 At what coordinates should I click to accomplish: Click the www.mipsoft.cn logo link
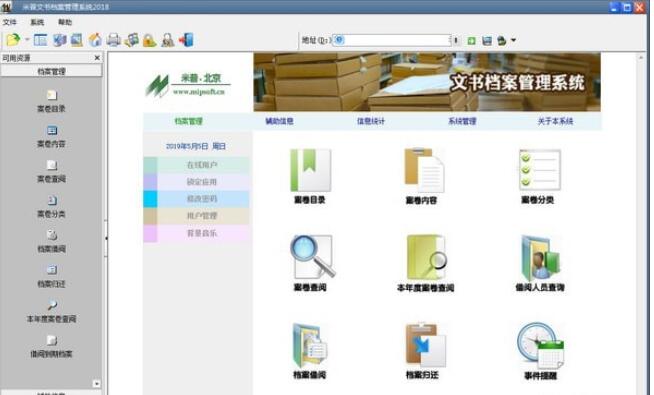199,91
